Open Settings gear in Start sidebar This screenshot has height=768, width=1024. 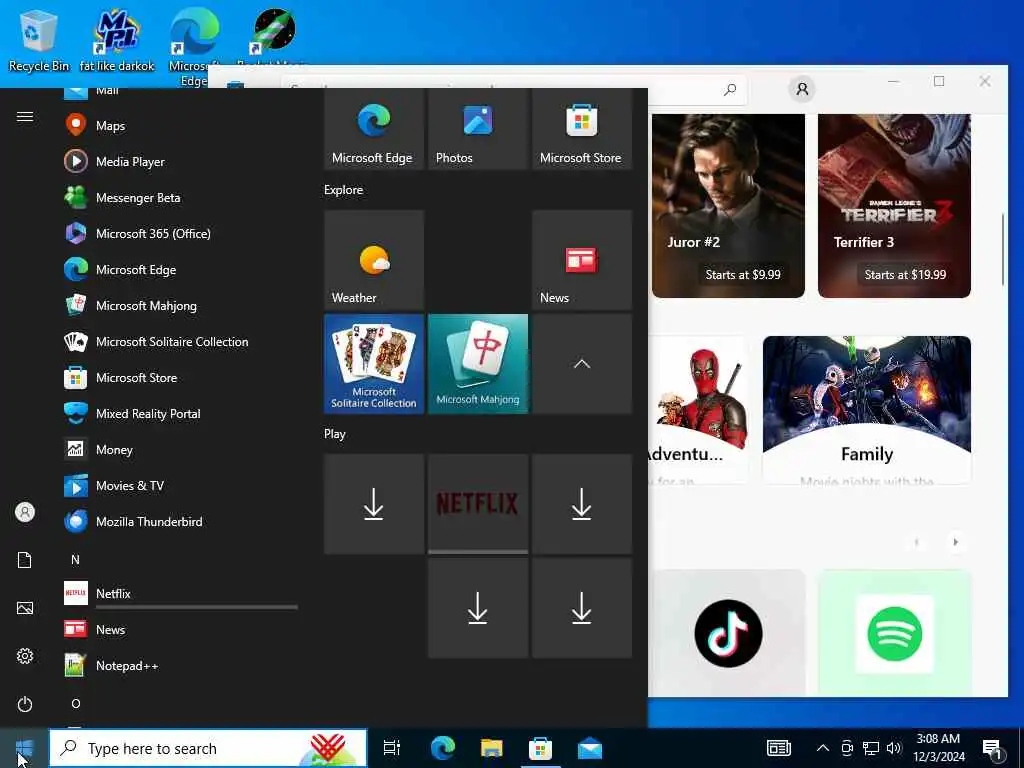(25, 656)
